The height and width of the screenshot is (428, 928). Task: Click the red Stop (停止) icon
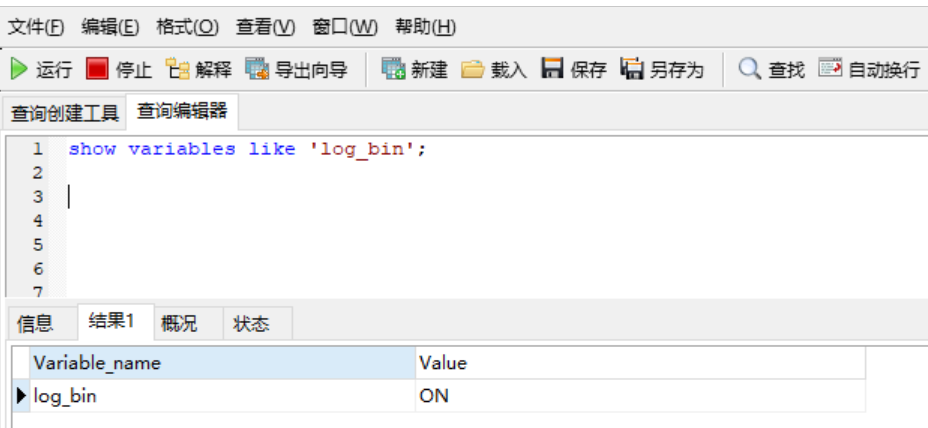tap(97, 69)
